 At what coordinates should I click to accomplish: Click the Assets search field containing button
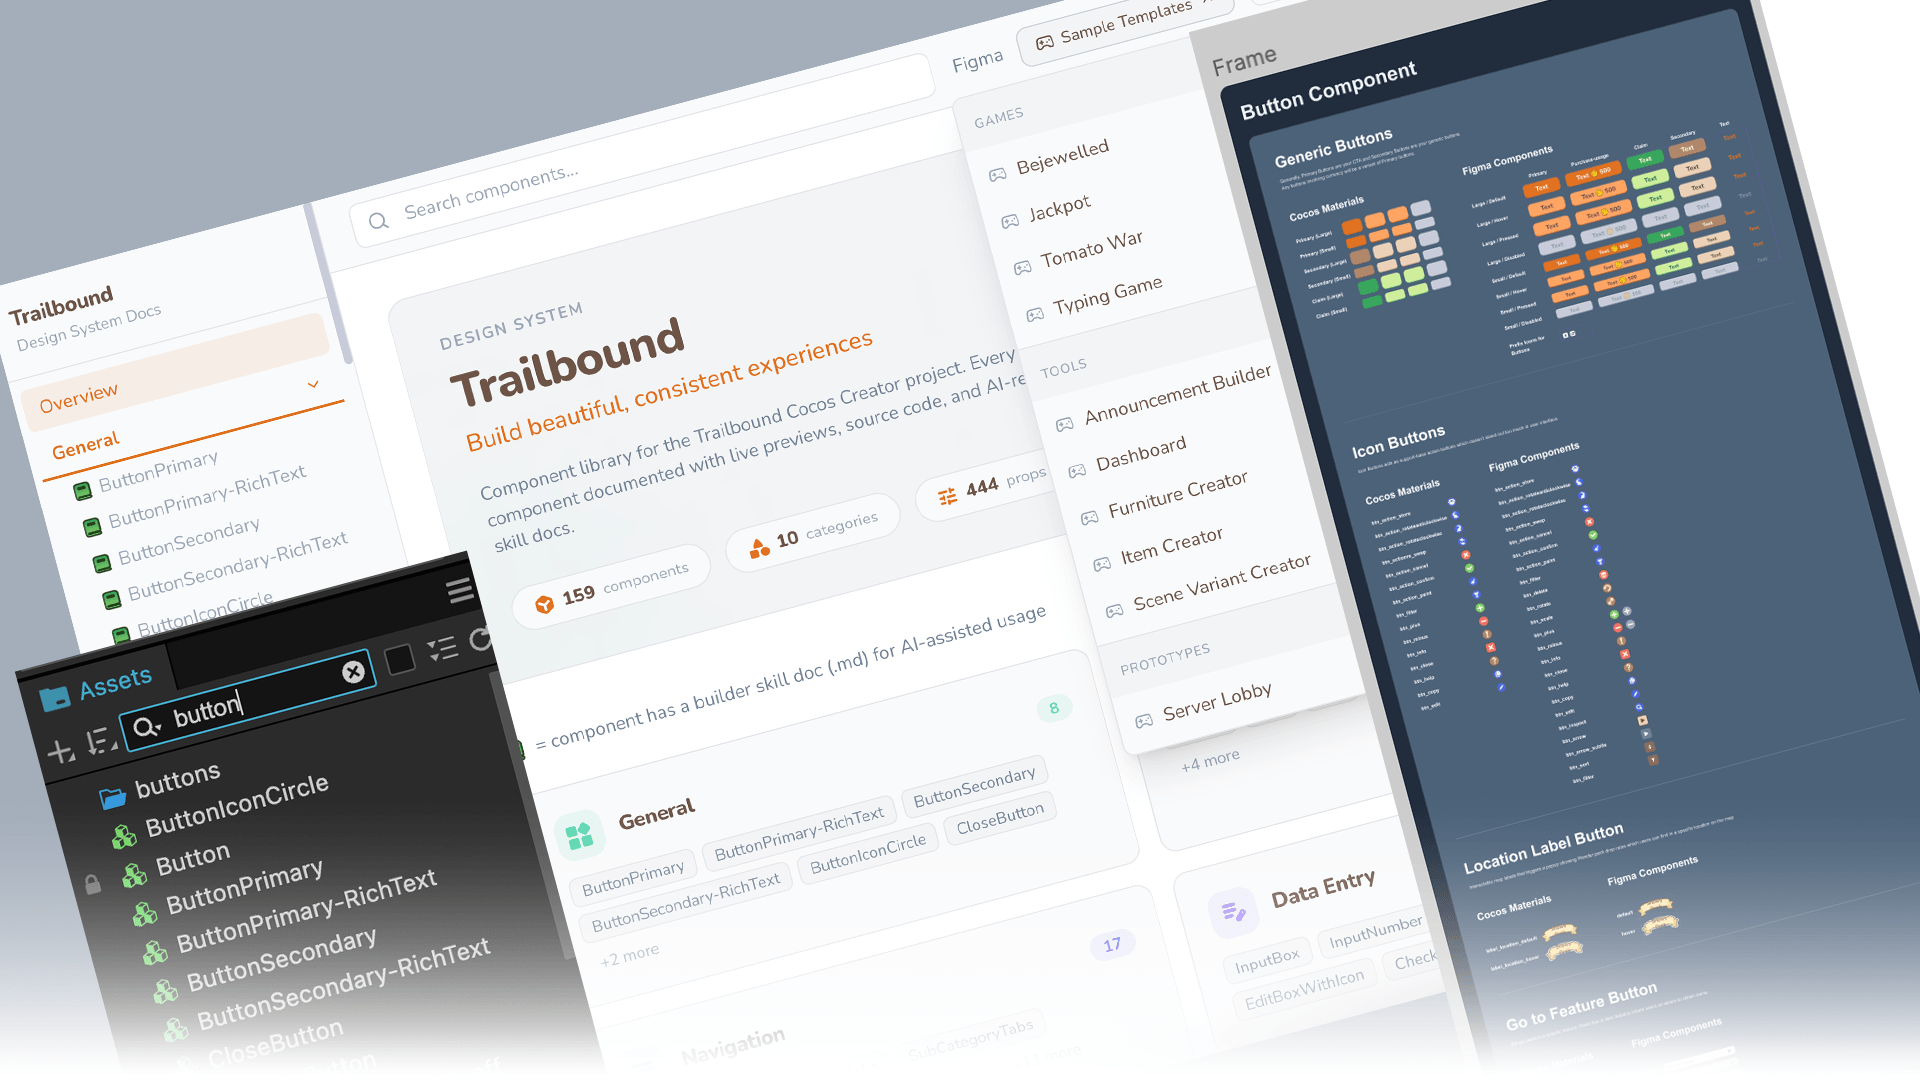[246, 700]
